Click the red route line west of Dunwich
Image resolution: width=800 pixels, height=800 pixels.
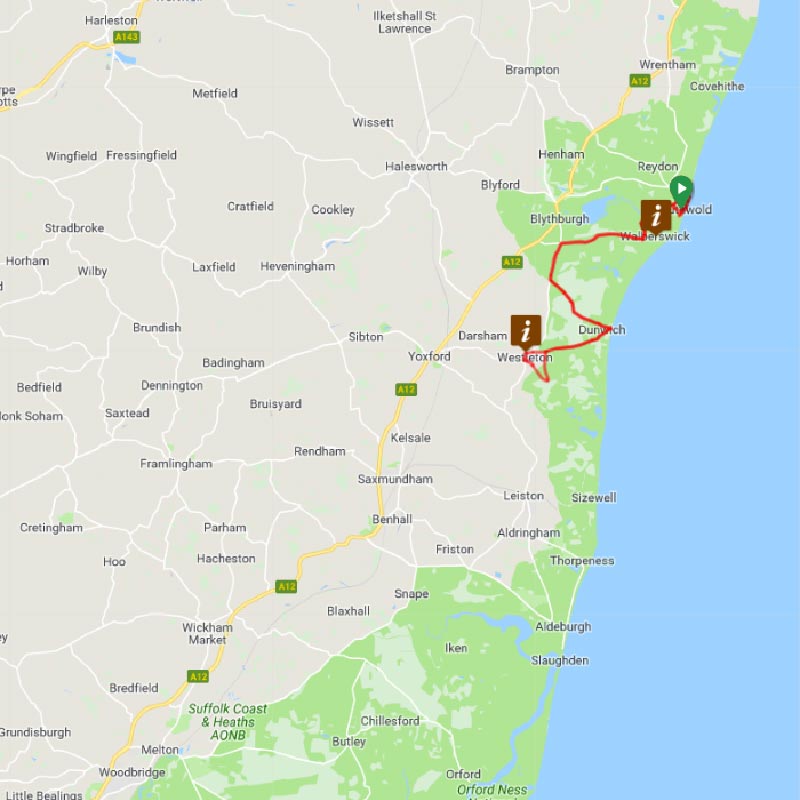coord(564,296)
